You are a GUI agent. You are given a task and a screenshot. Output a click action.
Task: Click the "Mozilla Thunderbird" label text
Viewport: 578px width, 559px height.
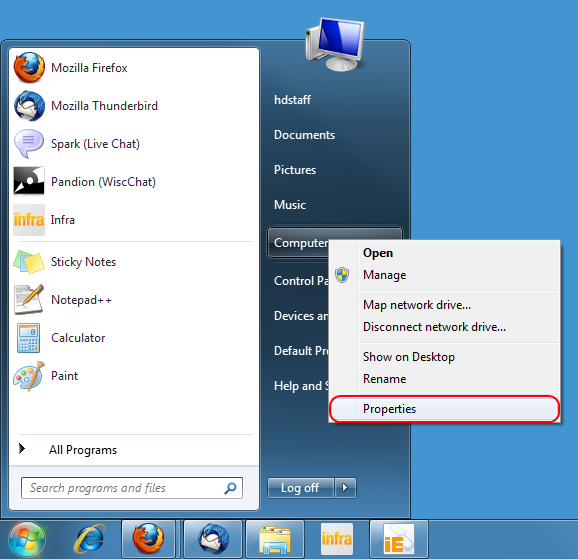point(104,106)
